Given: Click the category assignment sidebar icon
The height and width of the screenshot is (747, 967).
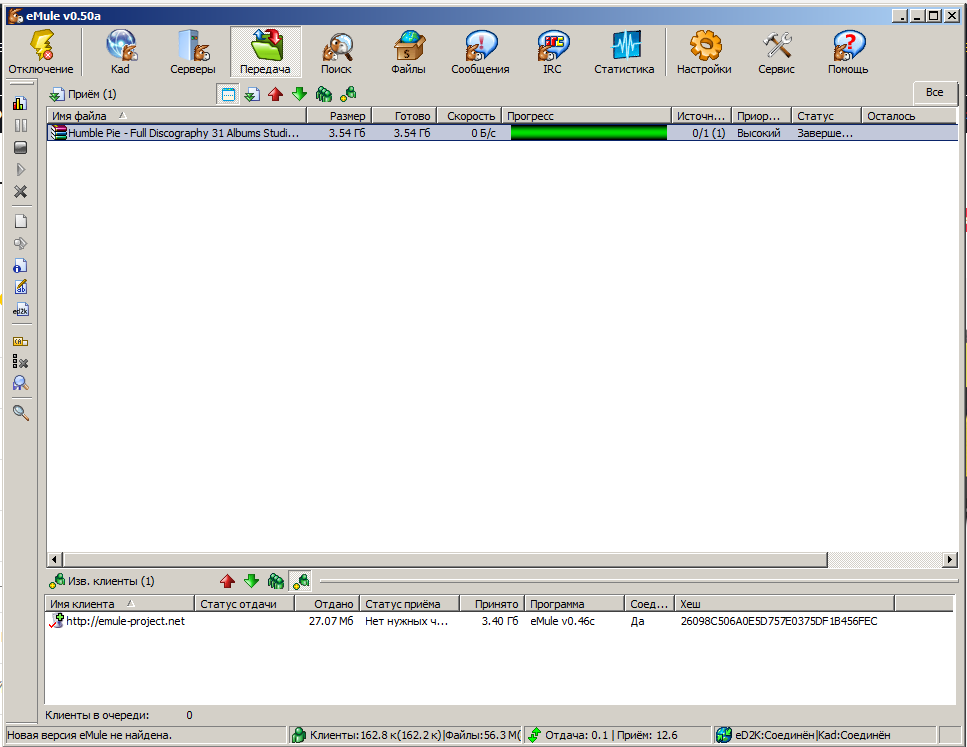Looking at the screenshot, I should pyautogui.click(x=20, y=341).
